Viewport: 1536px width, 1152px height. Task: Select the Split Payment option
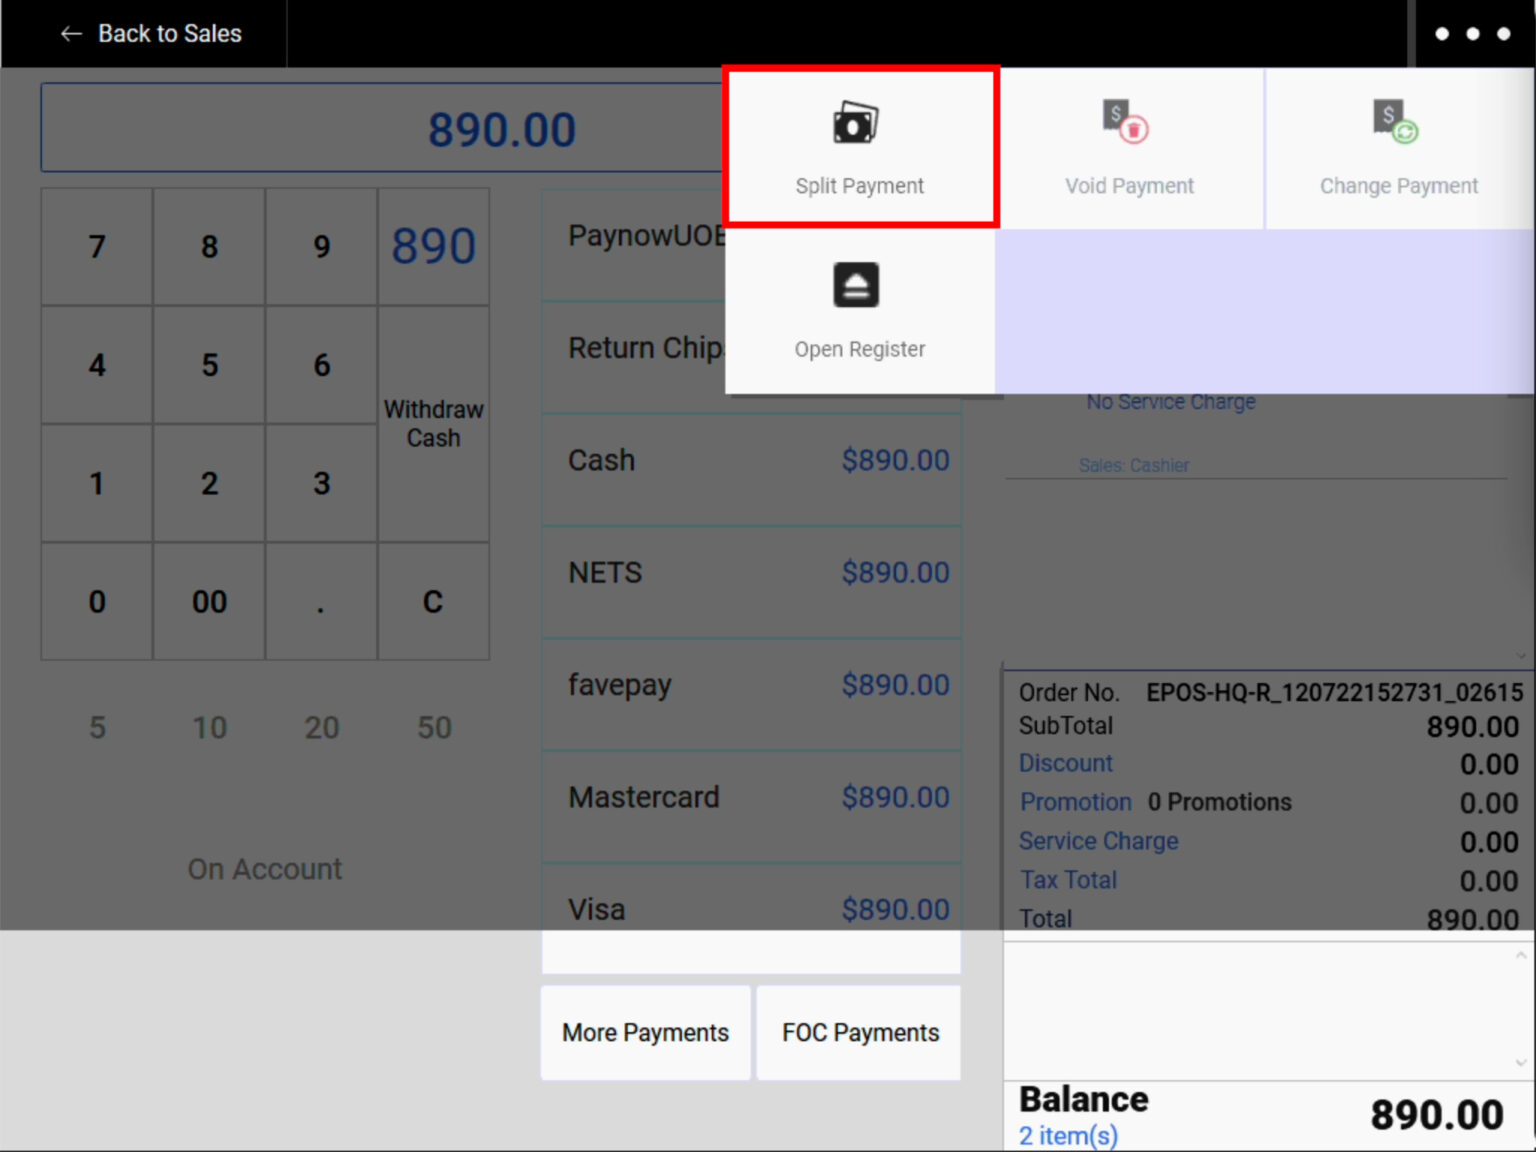859,146
